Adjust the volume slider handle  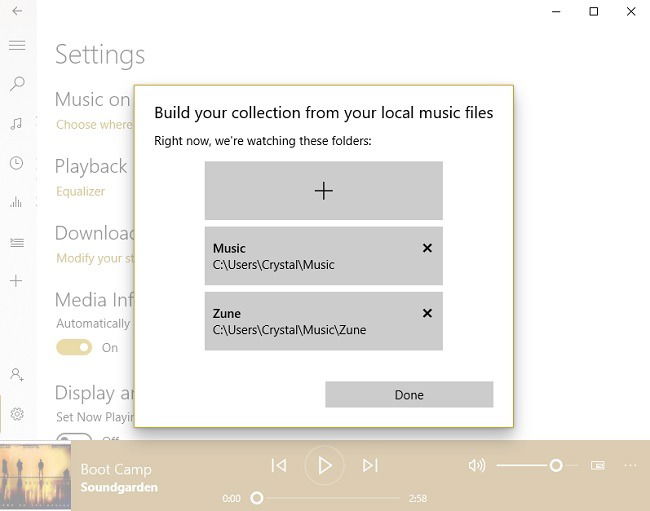coord(556,465)
